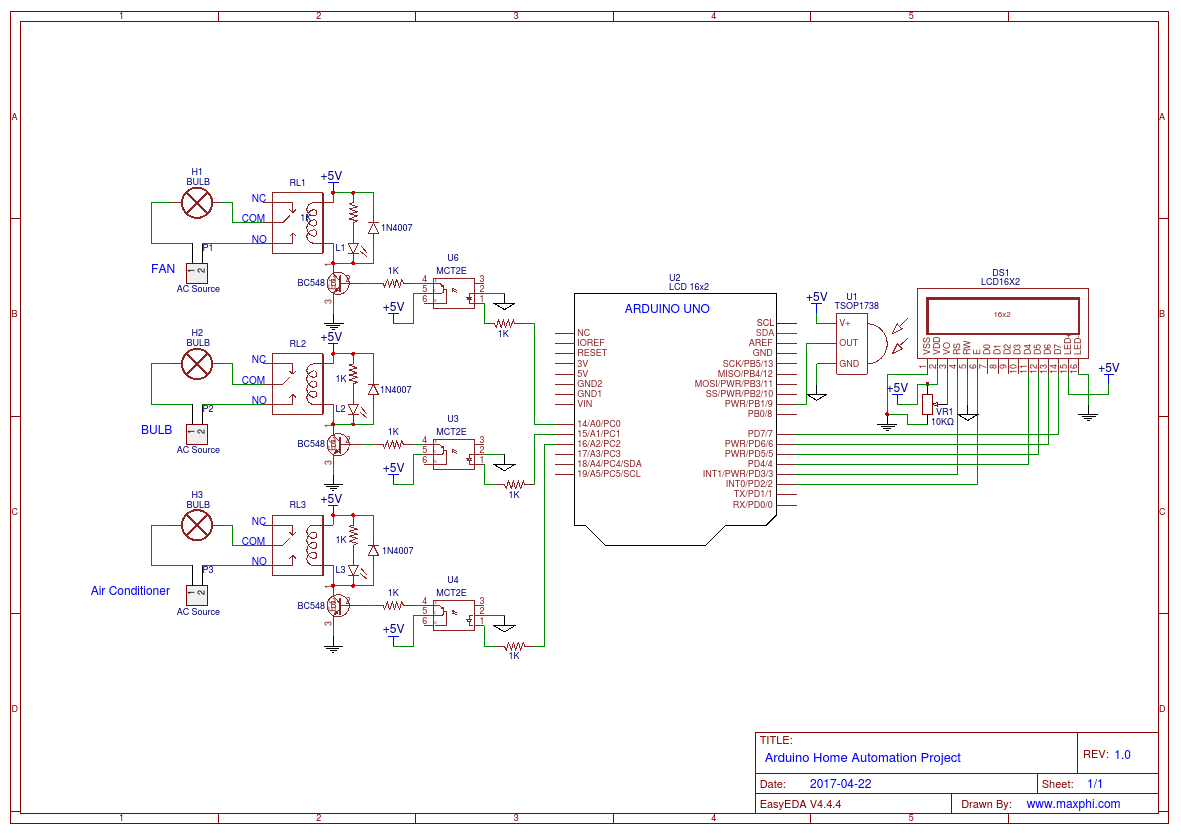Screen dimensions: 1181x833
Task: Select the ground symbol below U3
Action: click(x=502, y=466)
